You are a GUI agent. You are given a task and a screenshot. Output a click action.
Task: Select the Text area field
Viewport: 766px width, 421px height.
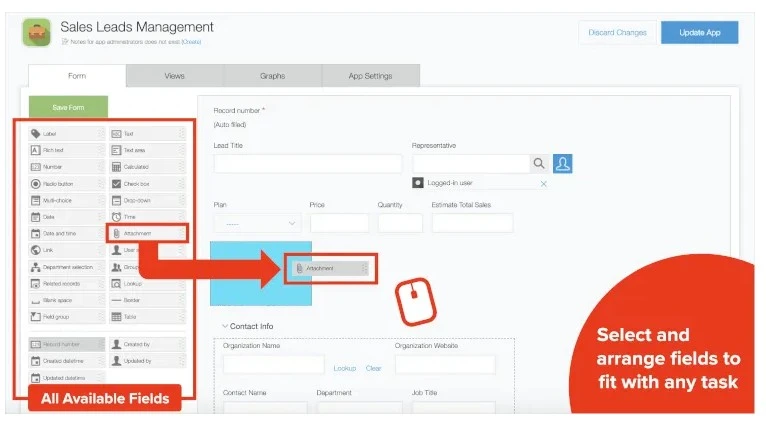(148, 150)
